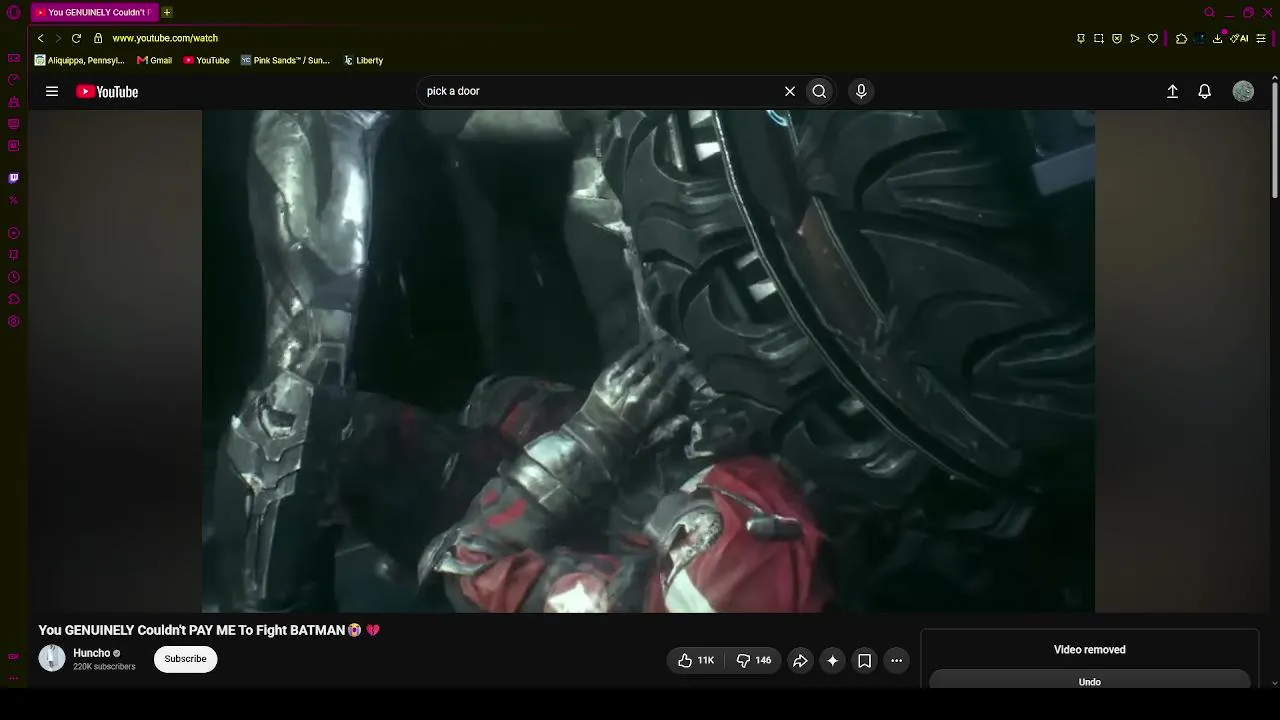Clear the search query text

tap(790, 91)
